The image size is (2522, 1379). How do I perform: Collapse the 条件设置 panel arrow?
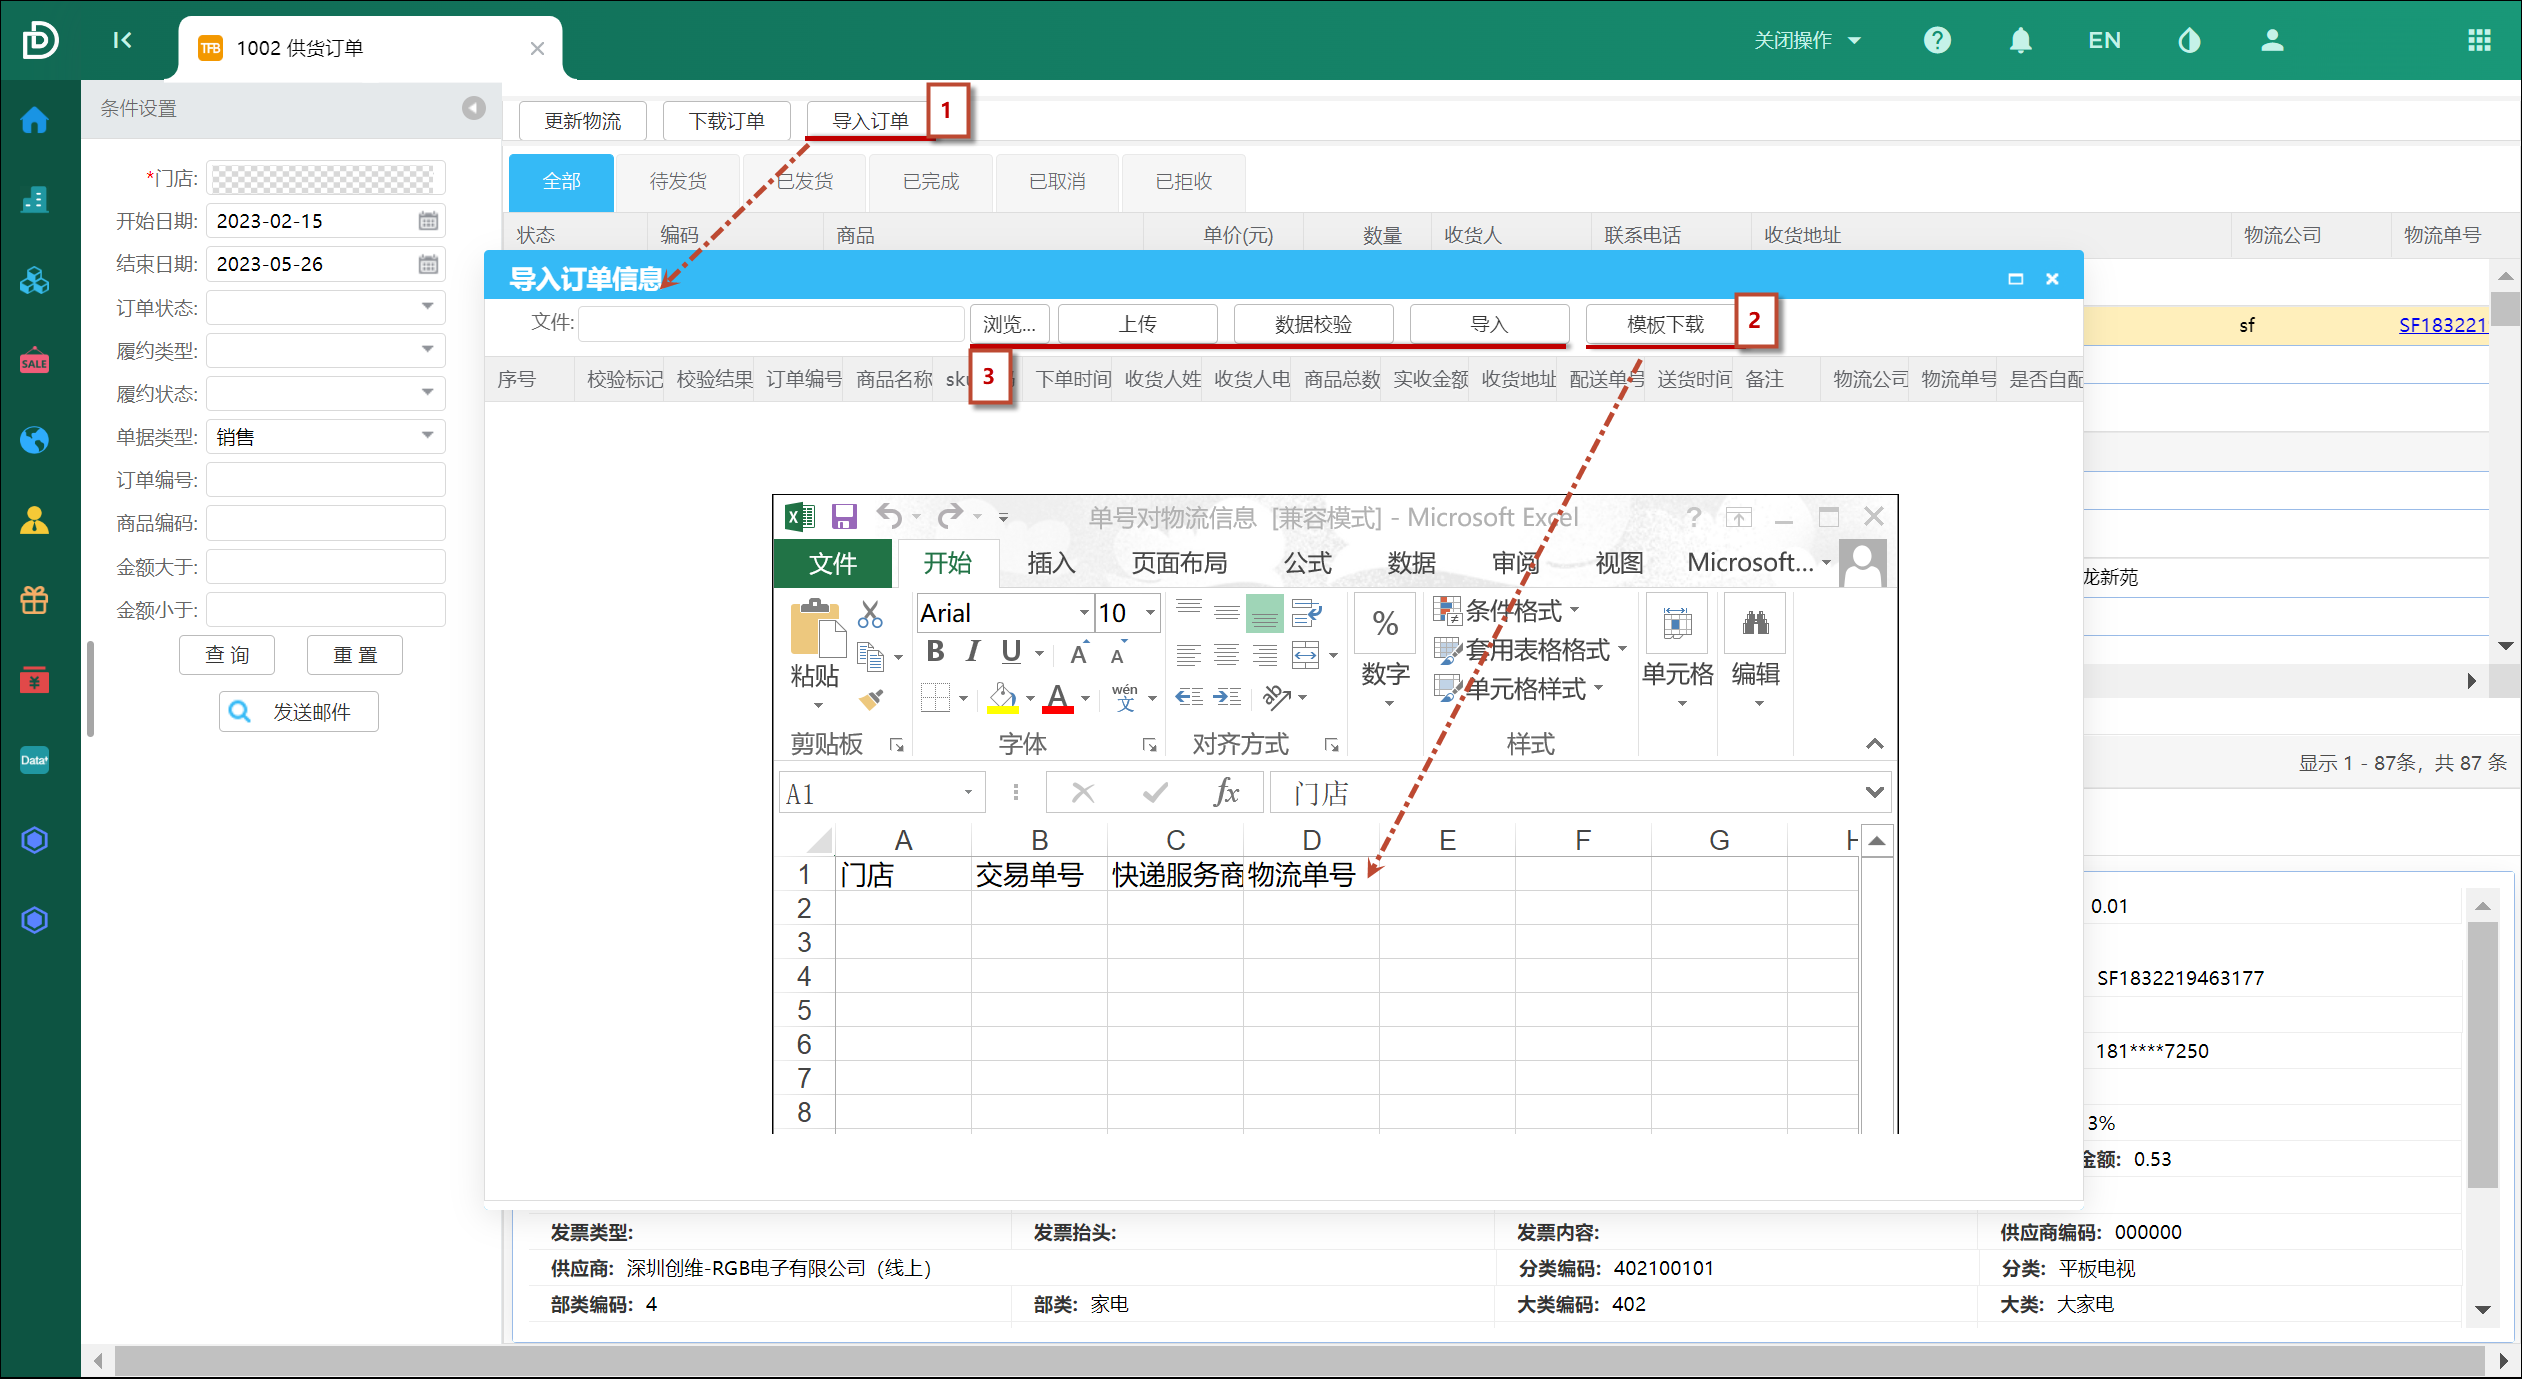pos(474,108)
